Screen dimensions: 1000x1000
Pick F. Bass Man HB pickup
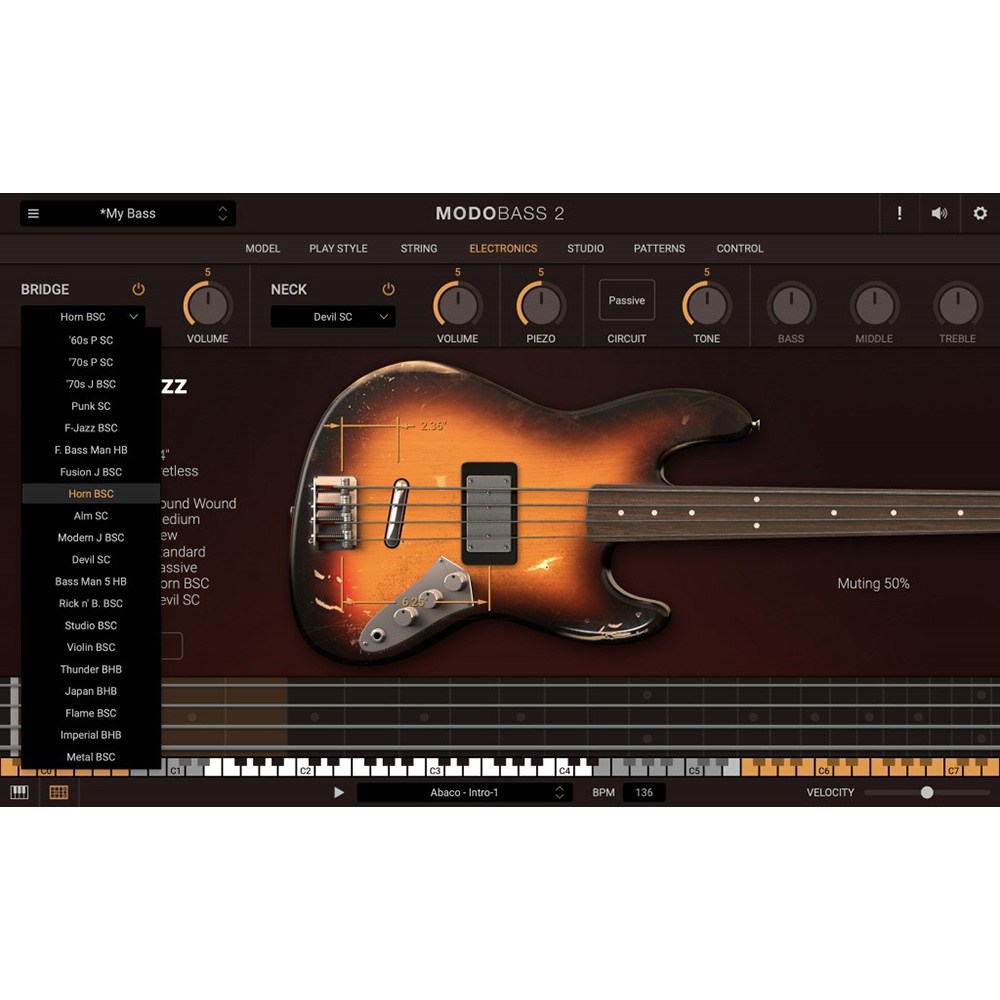point(91,450)
